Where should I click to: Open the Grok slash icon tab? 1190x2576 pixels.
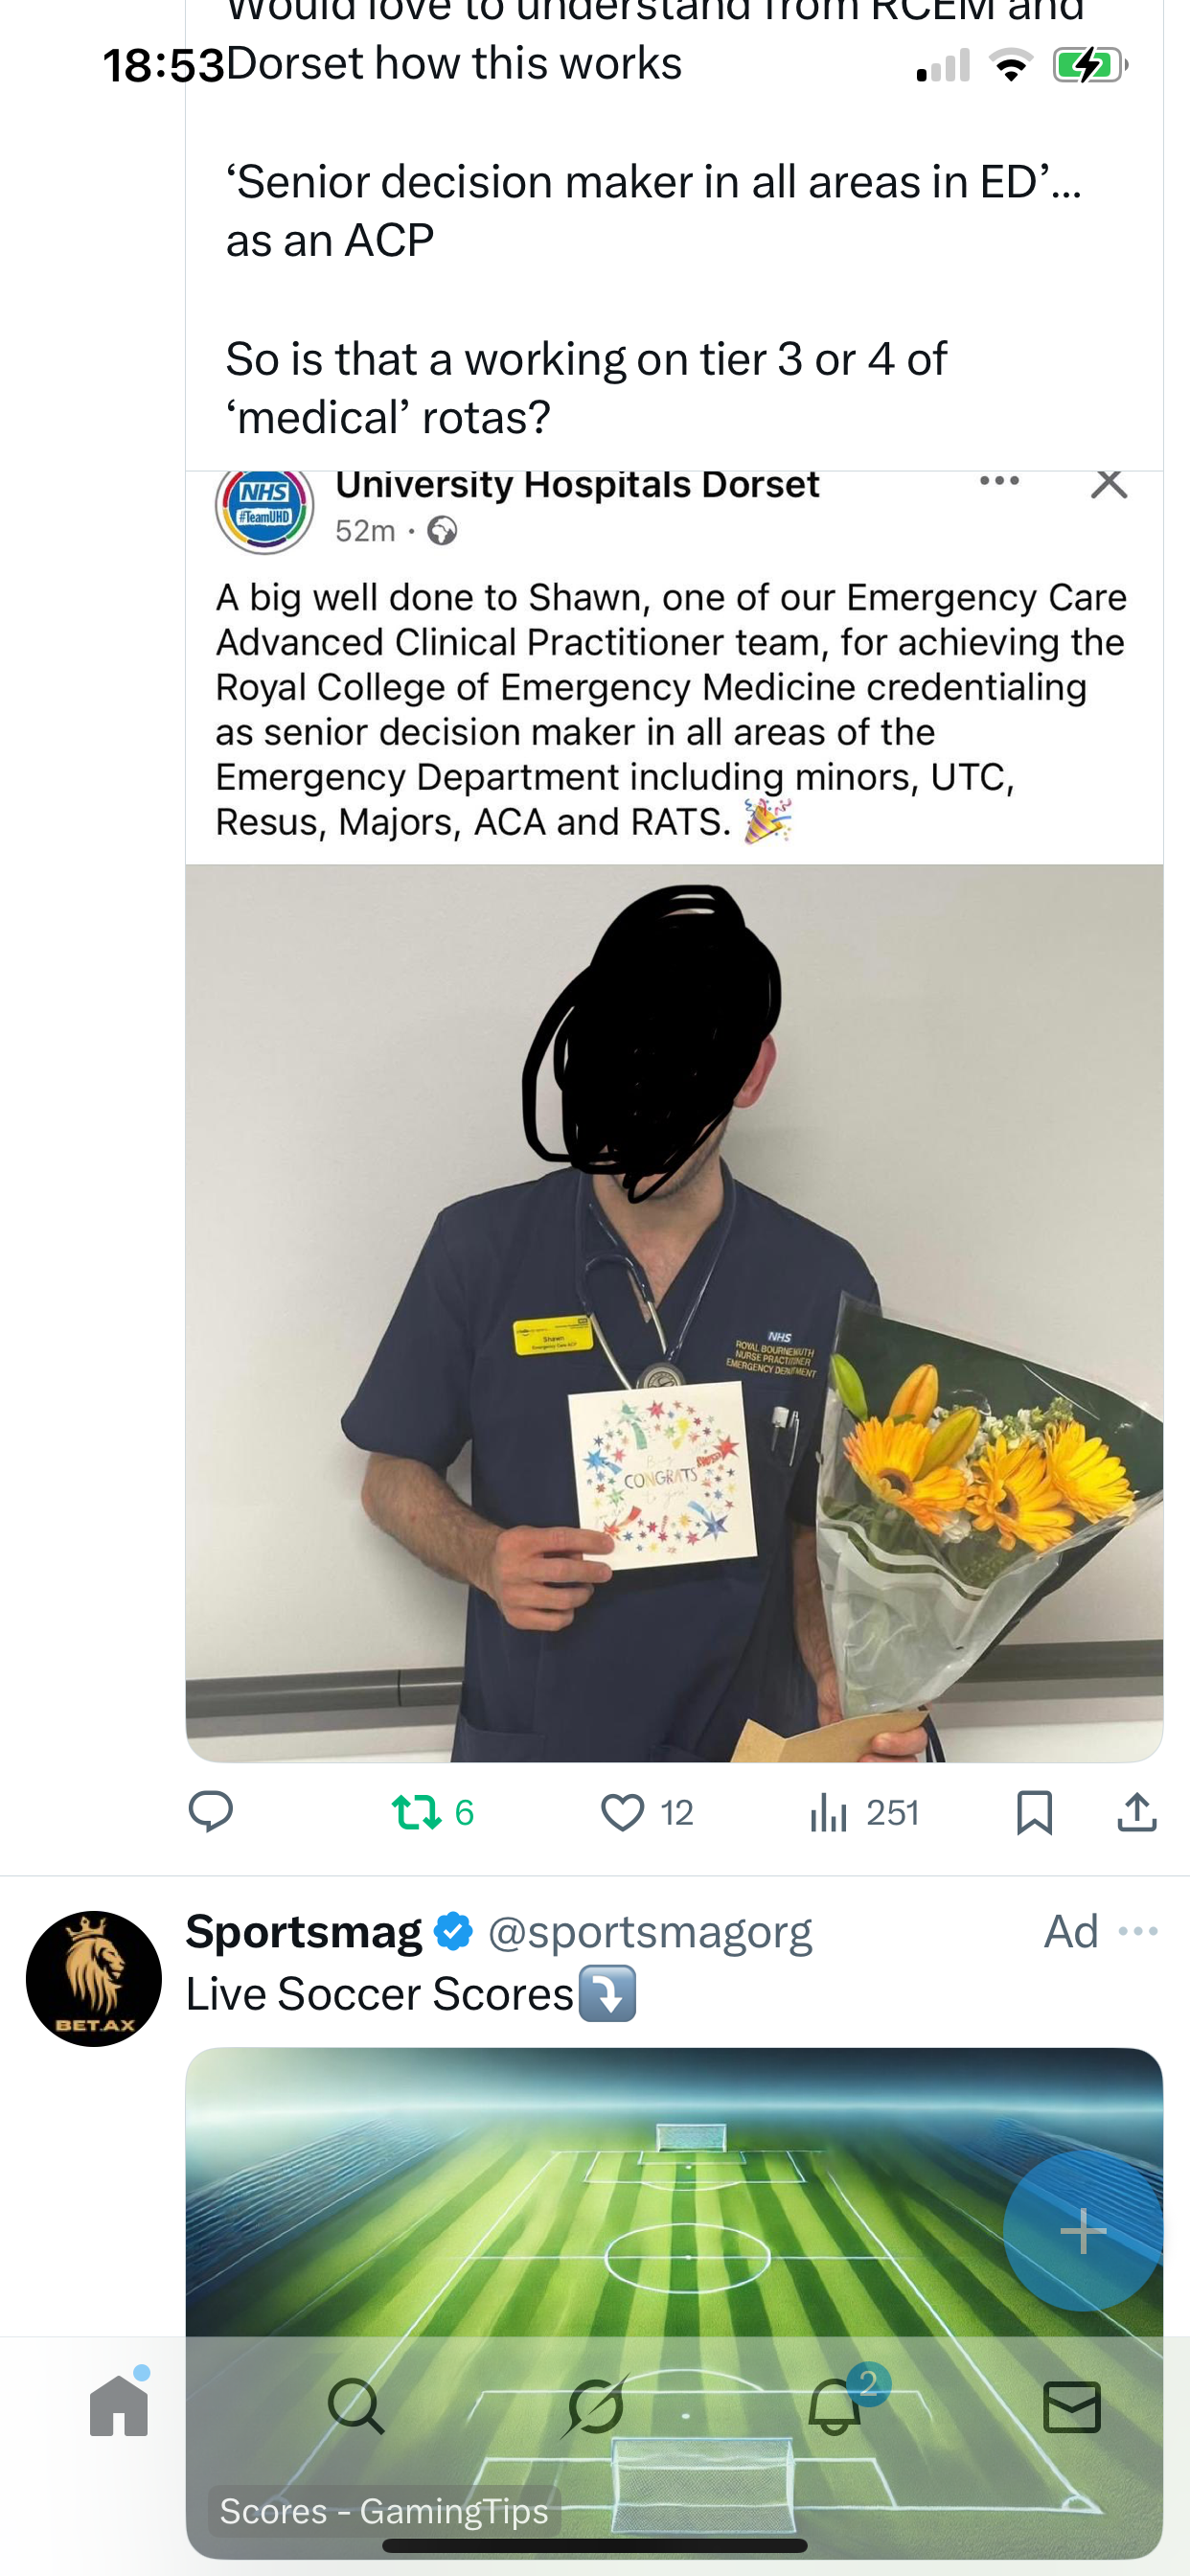point(595,2406)
